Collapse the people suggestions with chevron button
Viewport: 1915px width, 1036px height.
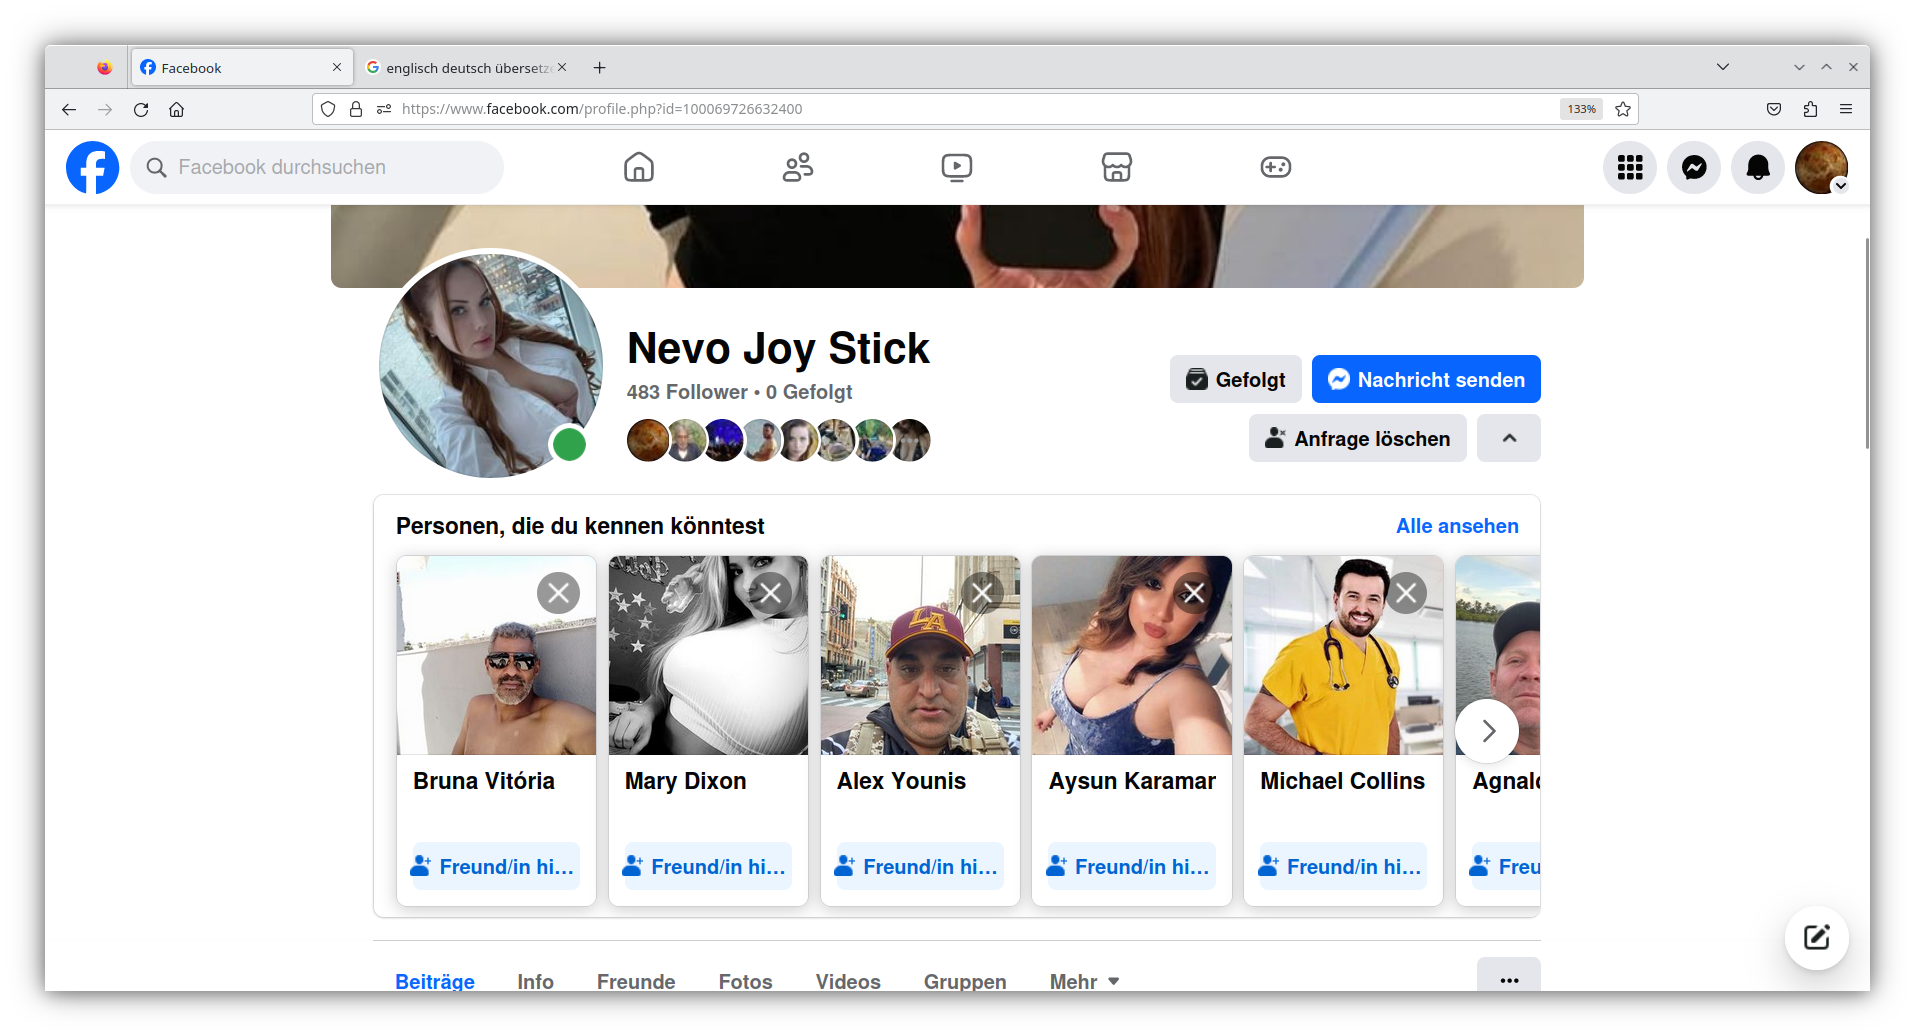[1508, 438]
